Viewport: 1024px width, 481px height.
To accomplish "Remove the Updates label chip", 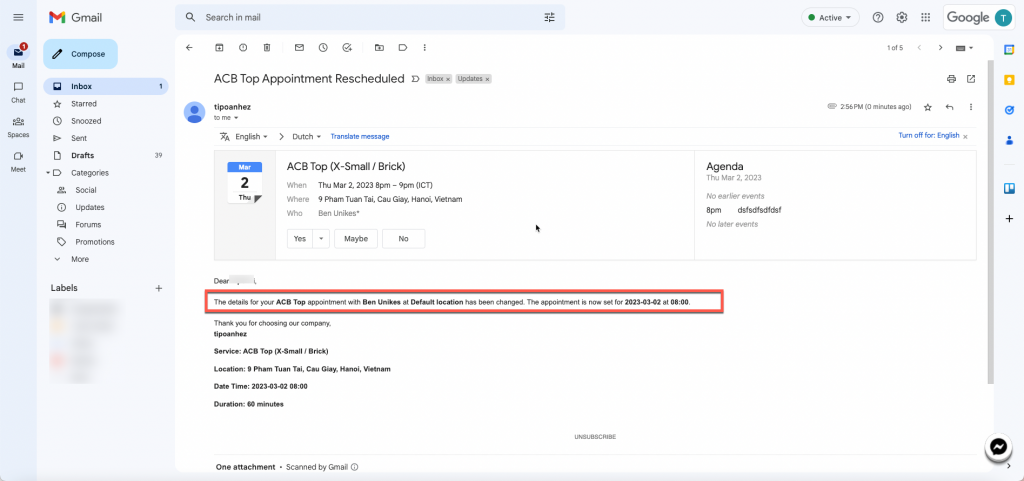I will coord(487,79).
